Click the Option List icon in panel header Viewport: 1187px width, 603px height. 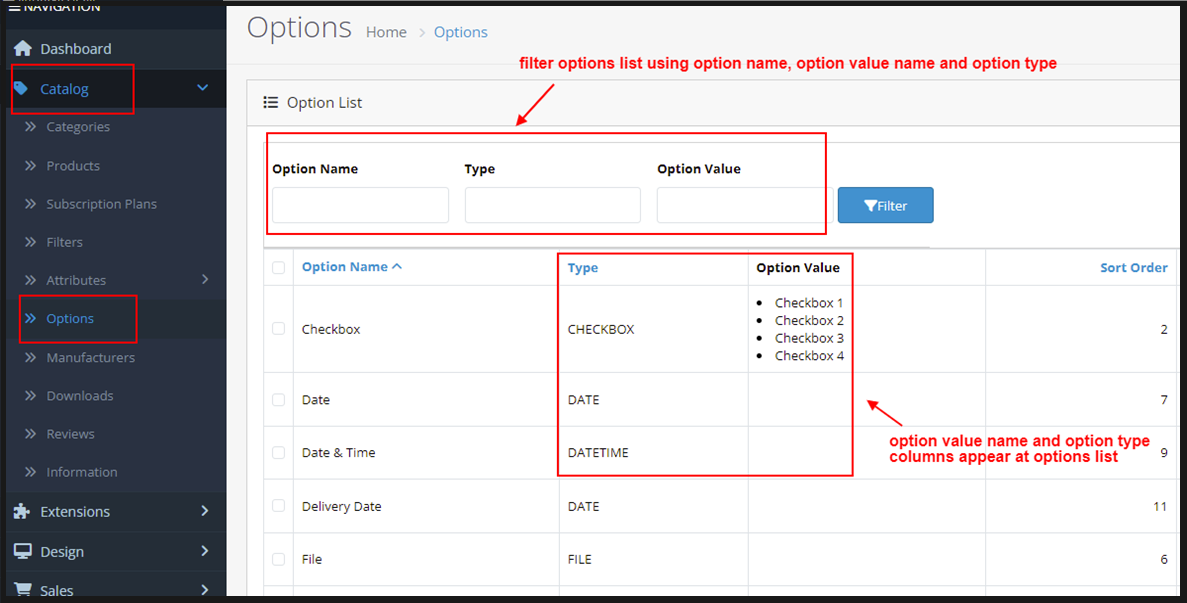coord(270,102)
